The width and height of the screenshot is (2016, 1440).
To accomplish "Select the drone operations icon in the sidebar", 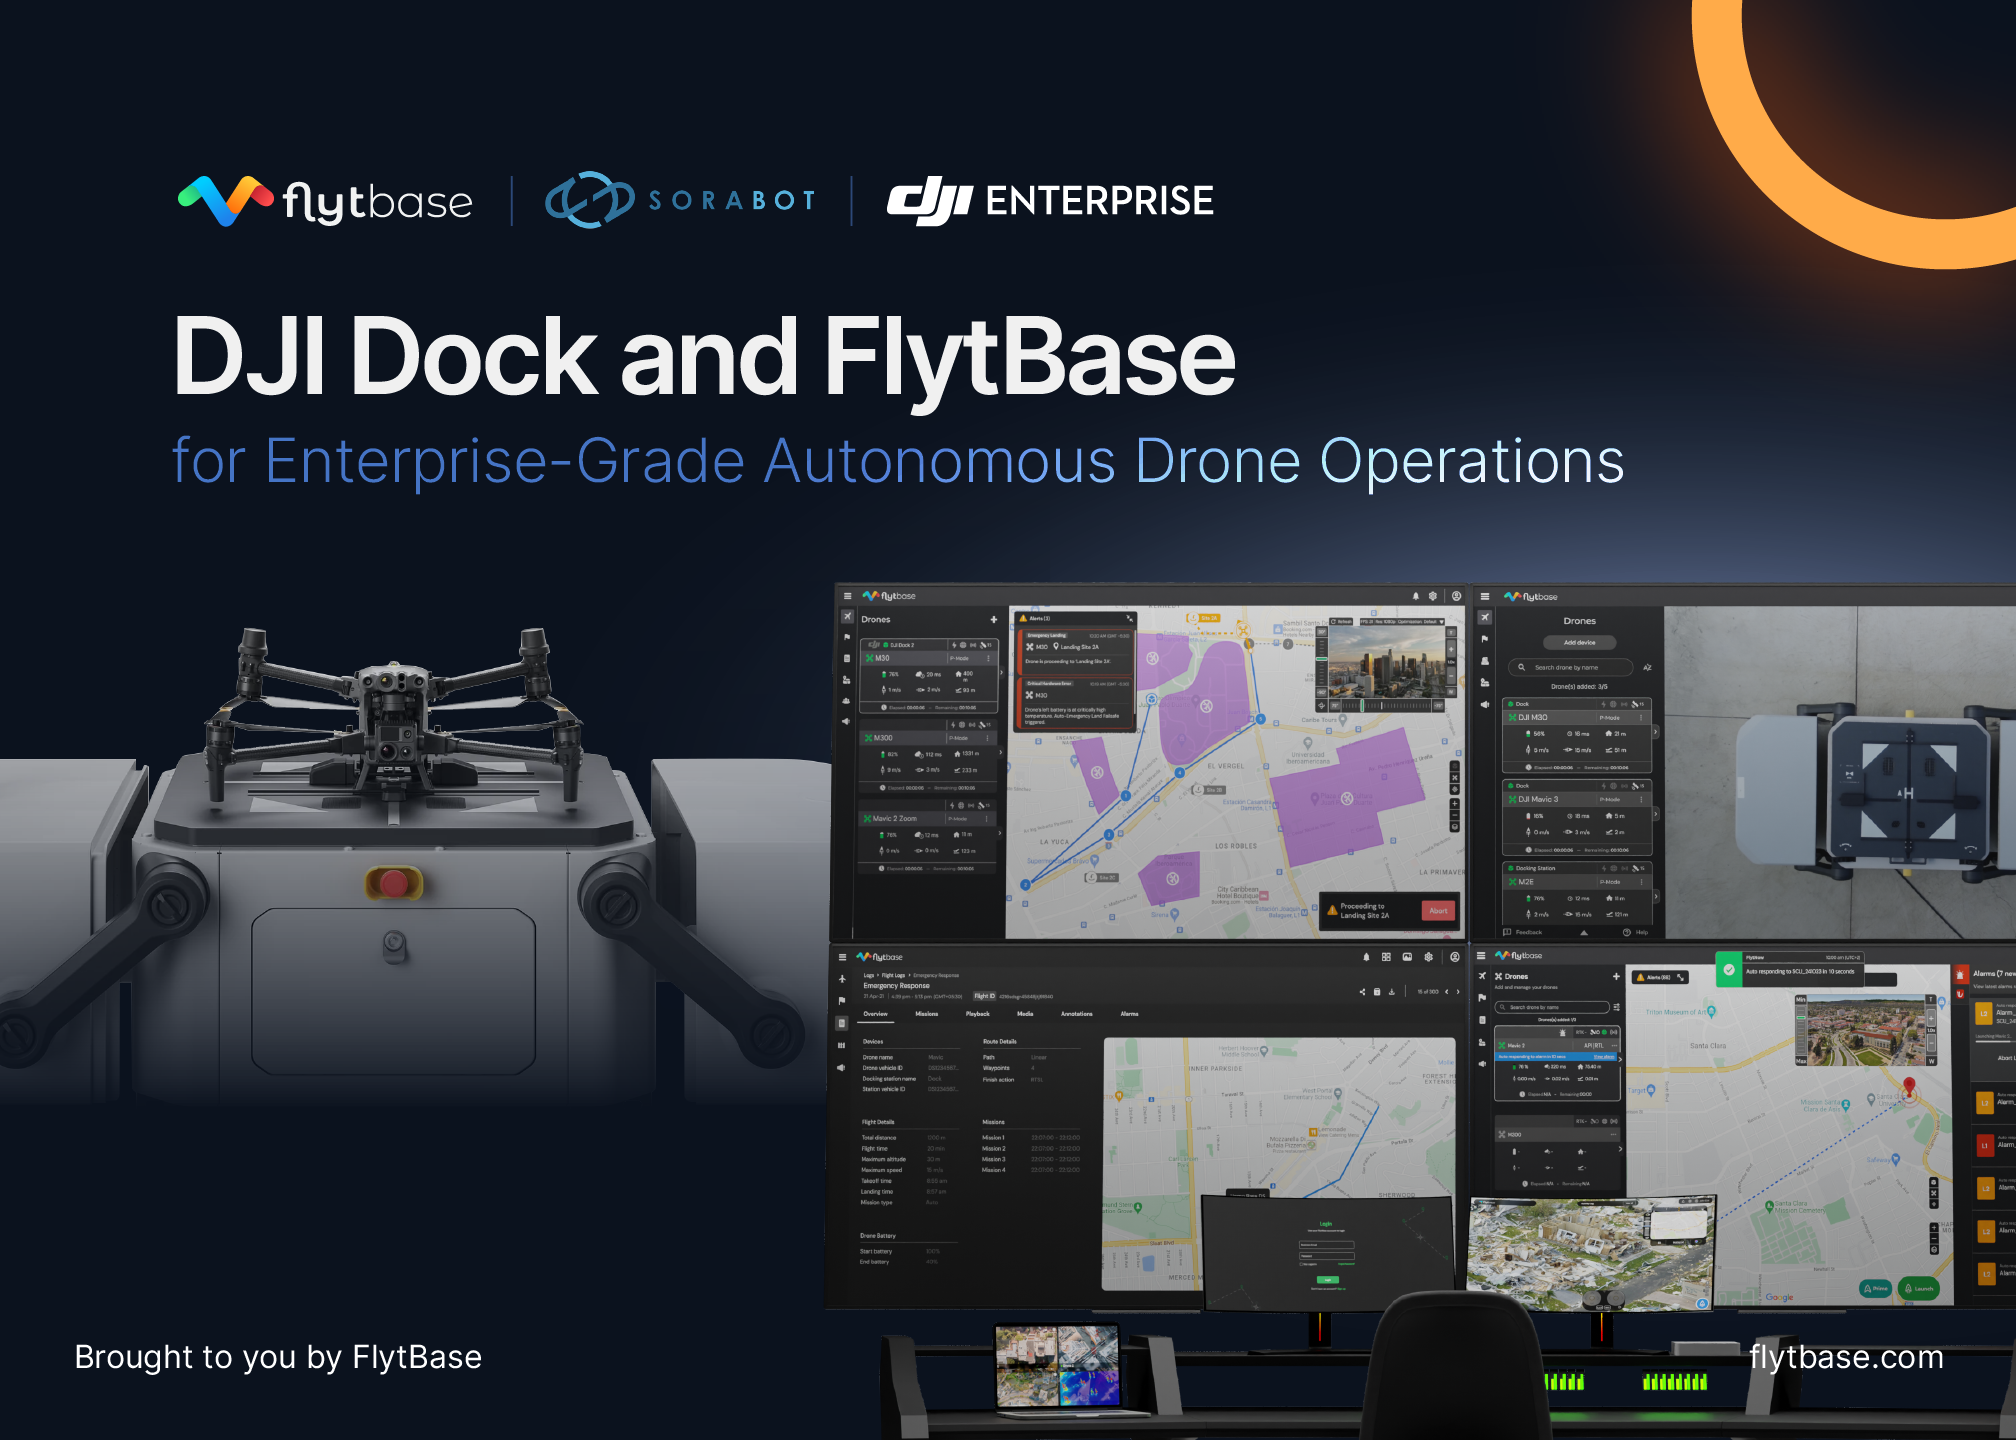I will coord(848,616).
